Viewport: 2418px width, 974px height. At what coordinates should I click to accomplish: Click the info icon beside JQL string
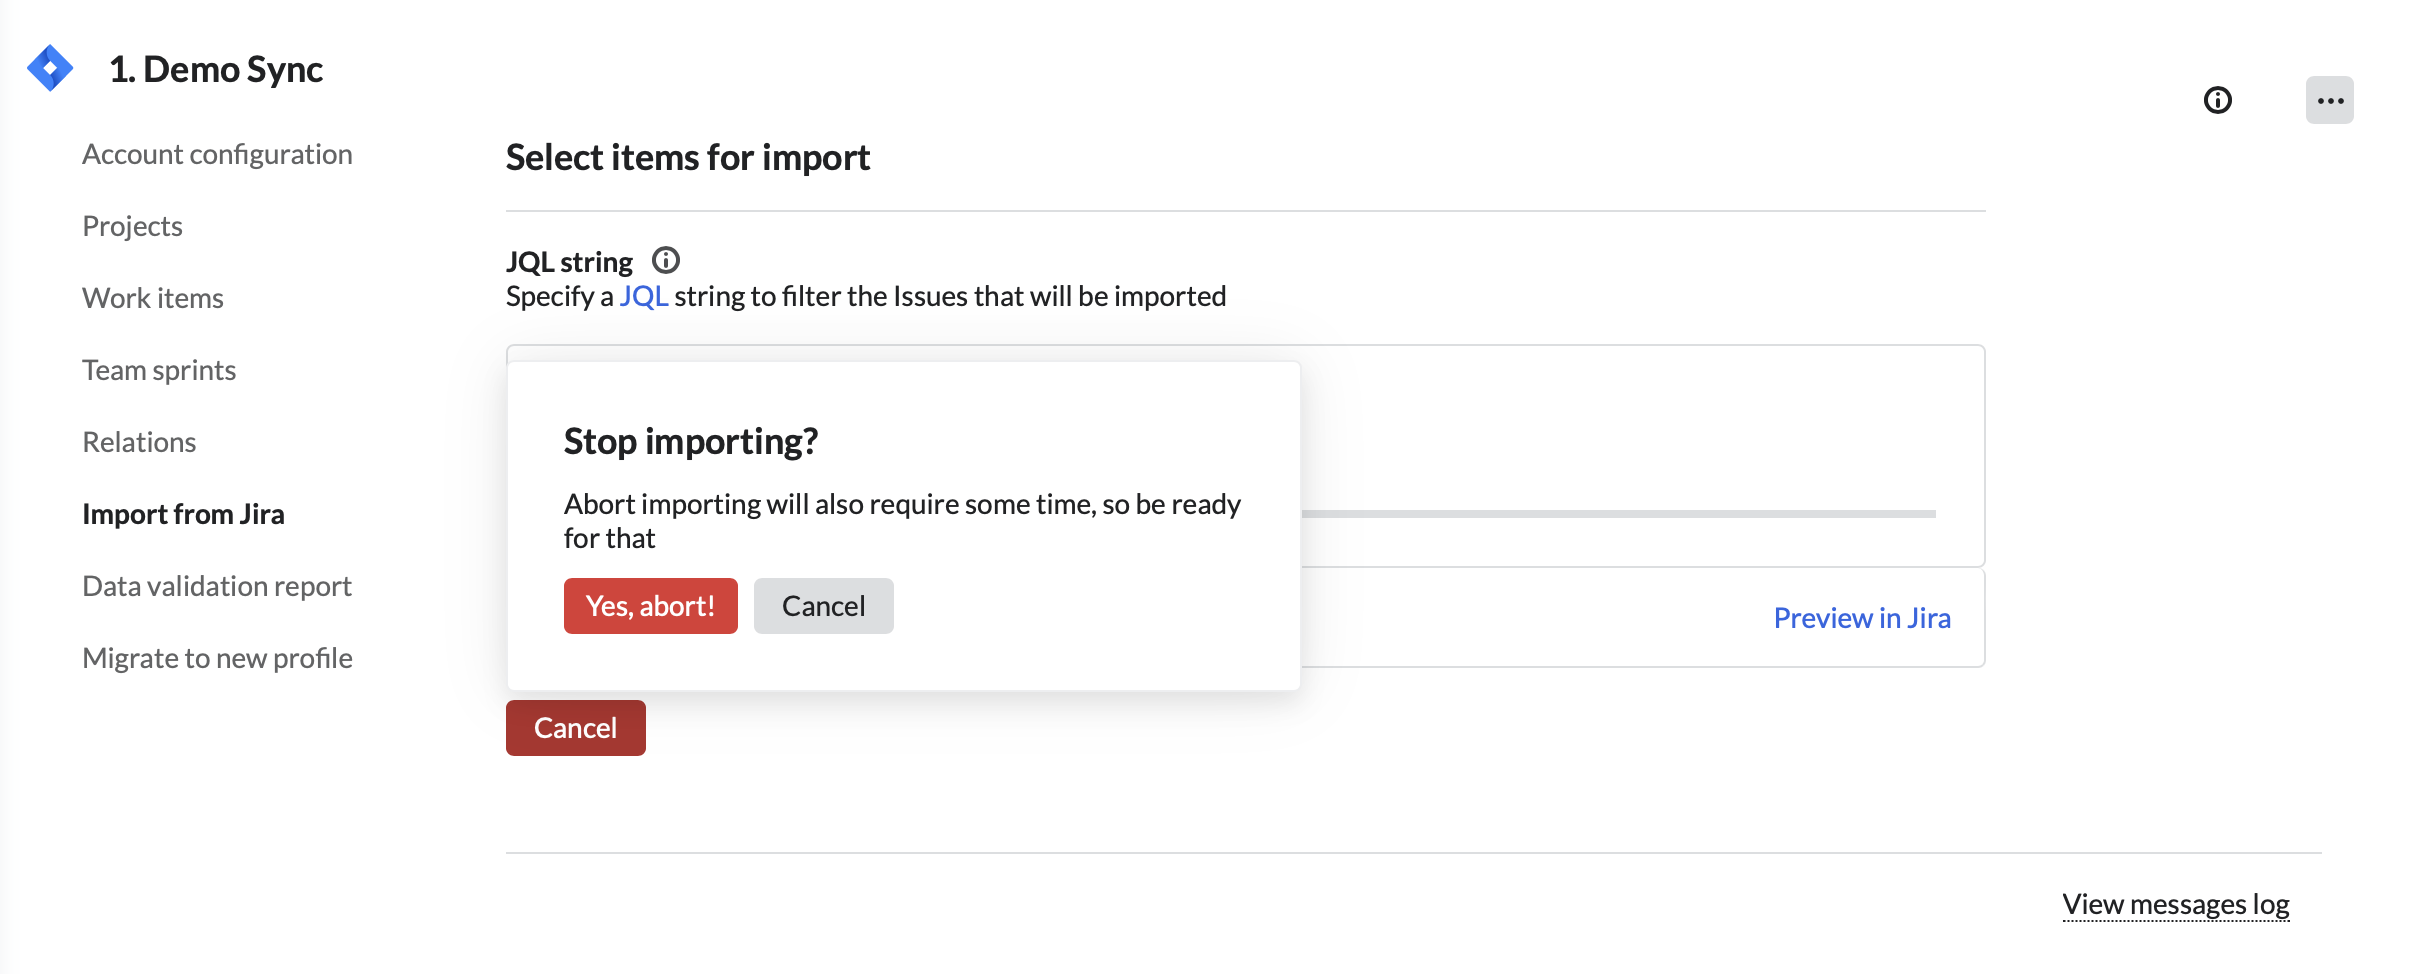point(665,261)
